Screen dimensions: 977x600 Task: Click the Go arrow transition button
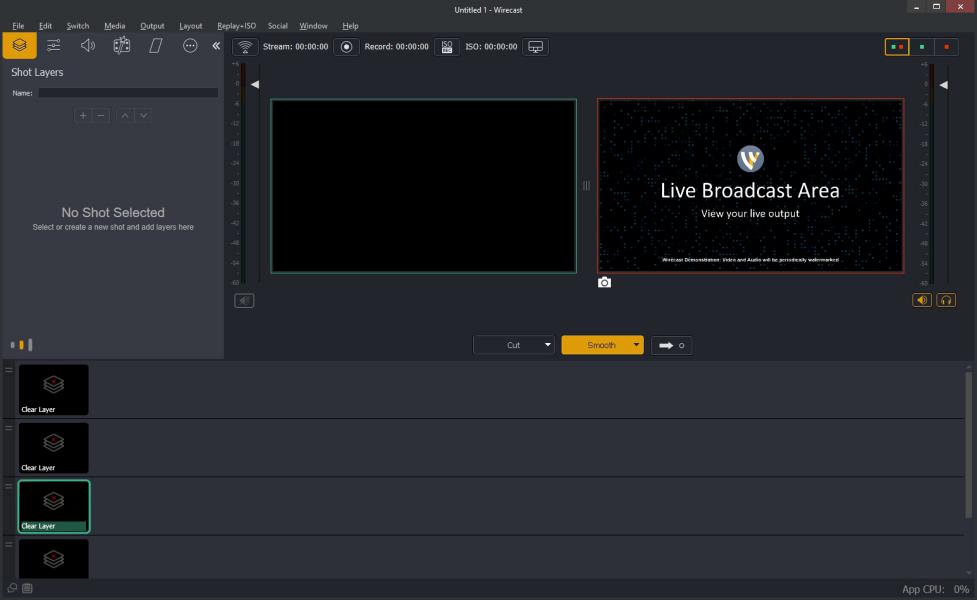(672, 345)
